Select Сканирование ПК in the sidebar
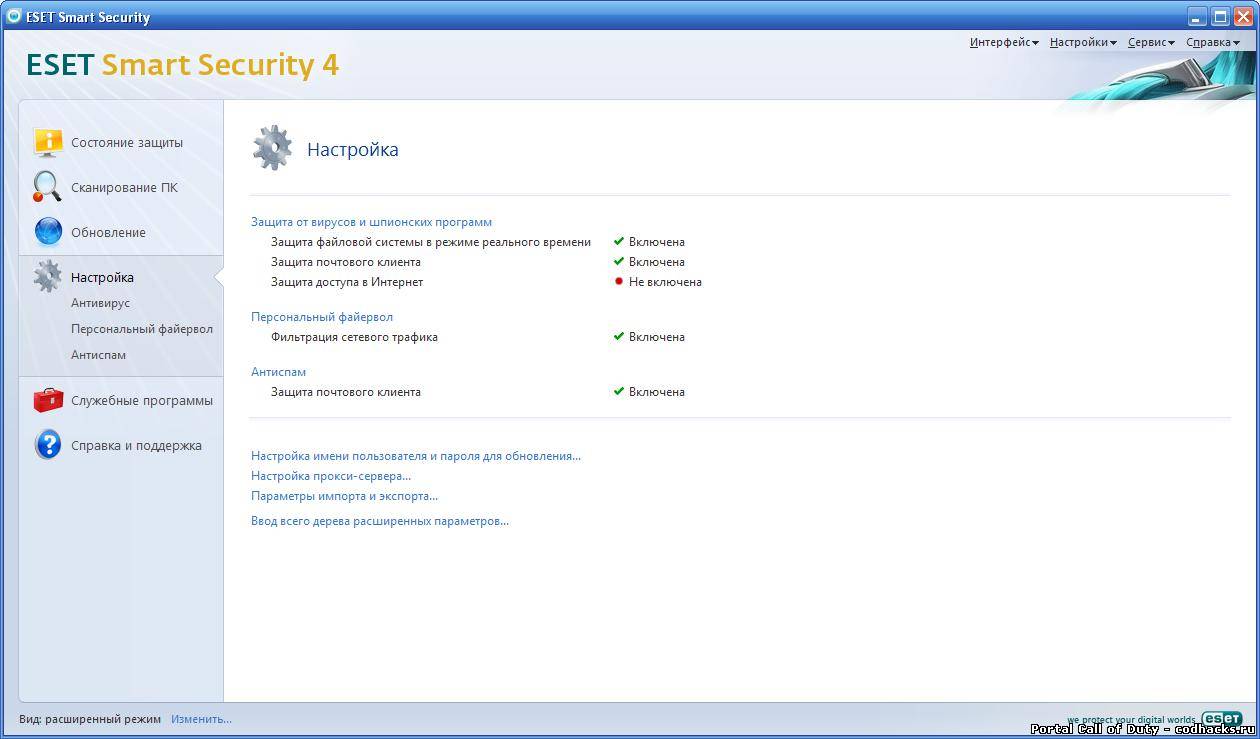The image size is (1260, 739). pyautogui.click(x=124, y=187)
